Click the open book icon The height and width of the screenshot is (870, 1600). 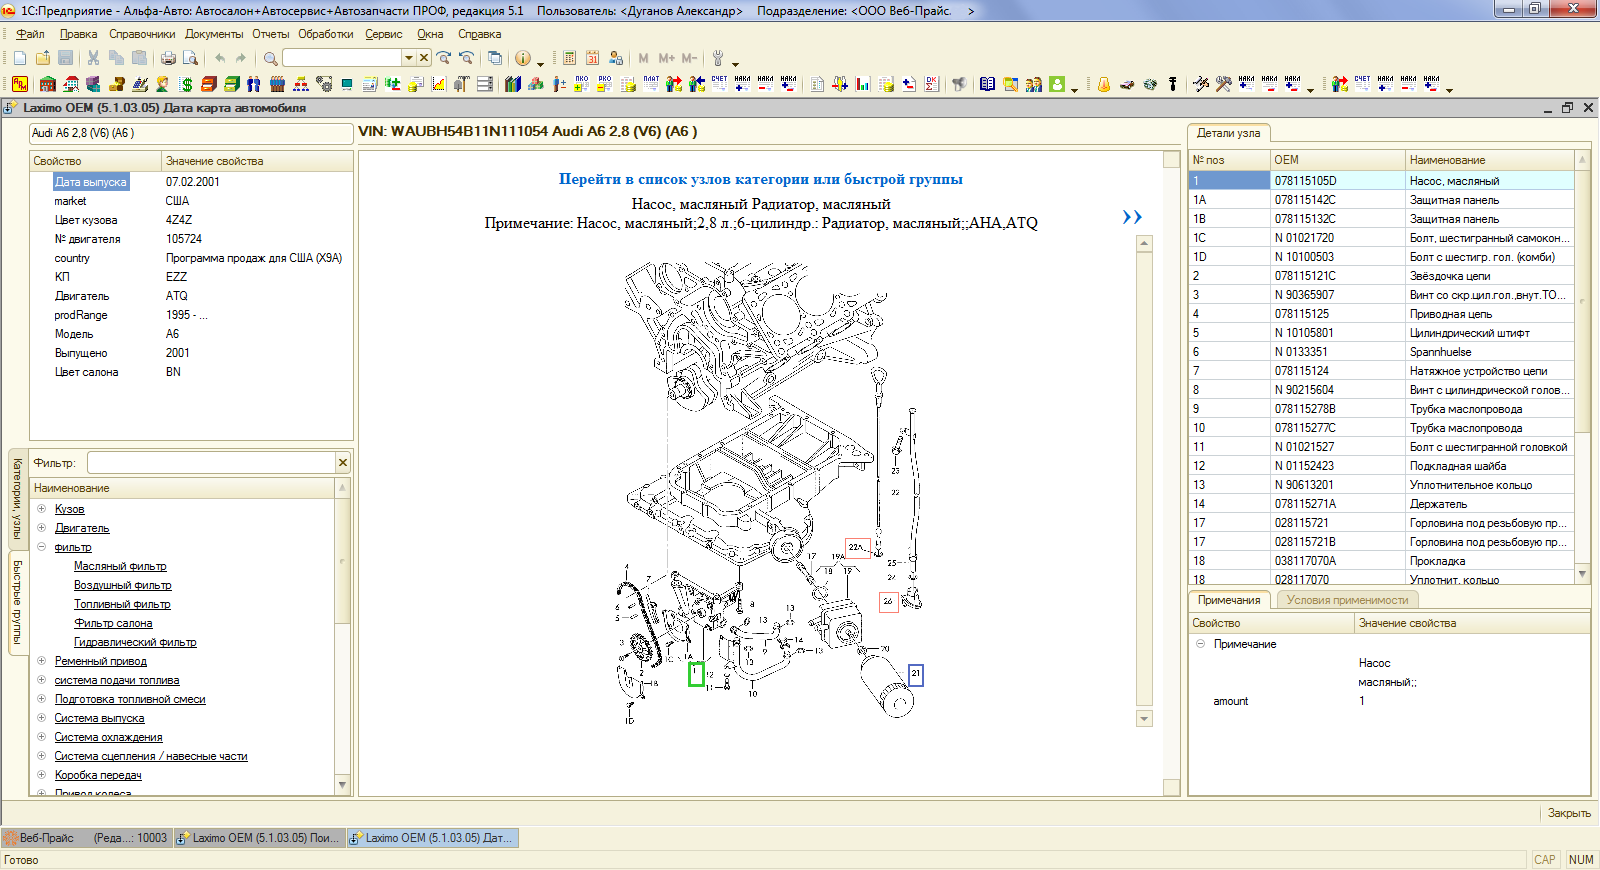(987, 84)
